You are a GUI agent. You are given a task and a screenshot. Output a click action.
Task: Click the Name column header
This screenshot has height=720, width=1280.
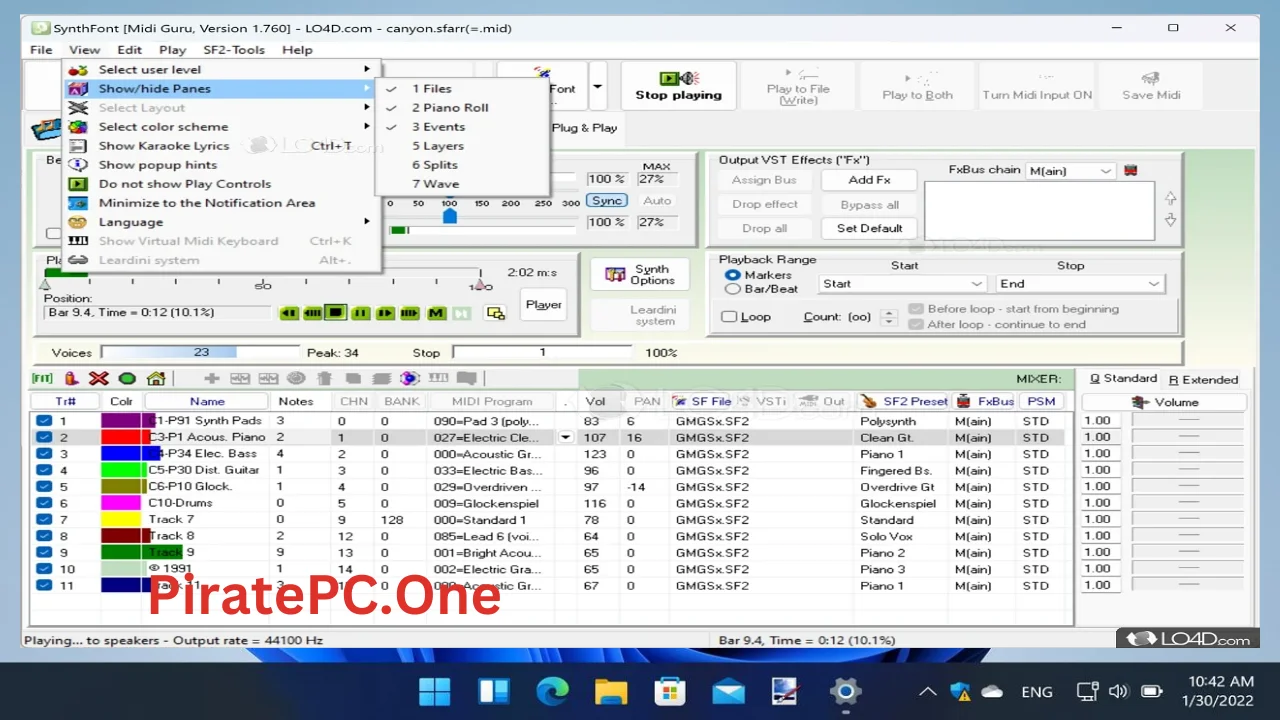coord(207,401)
